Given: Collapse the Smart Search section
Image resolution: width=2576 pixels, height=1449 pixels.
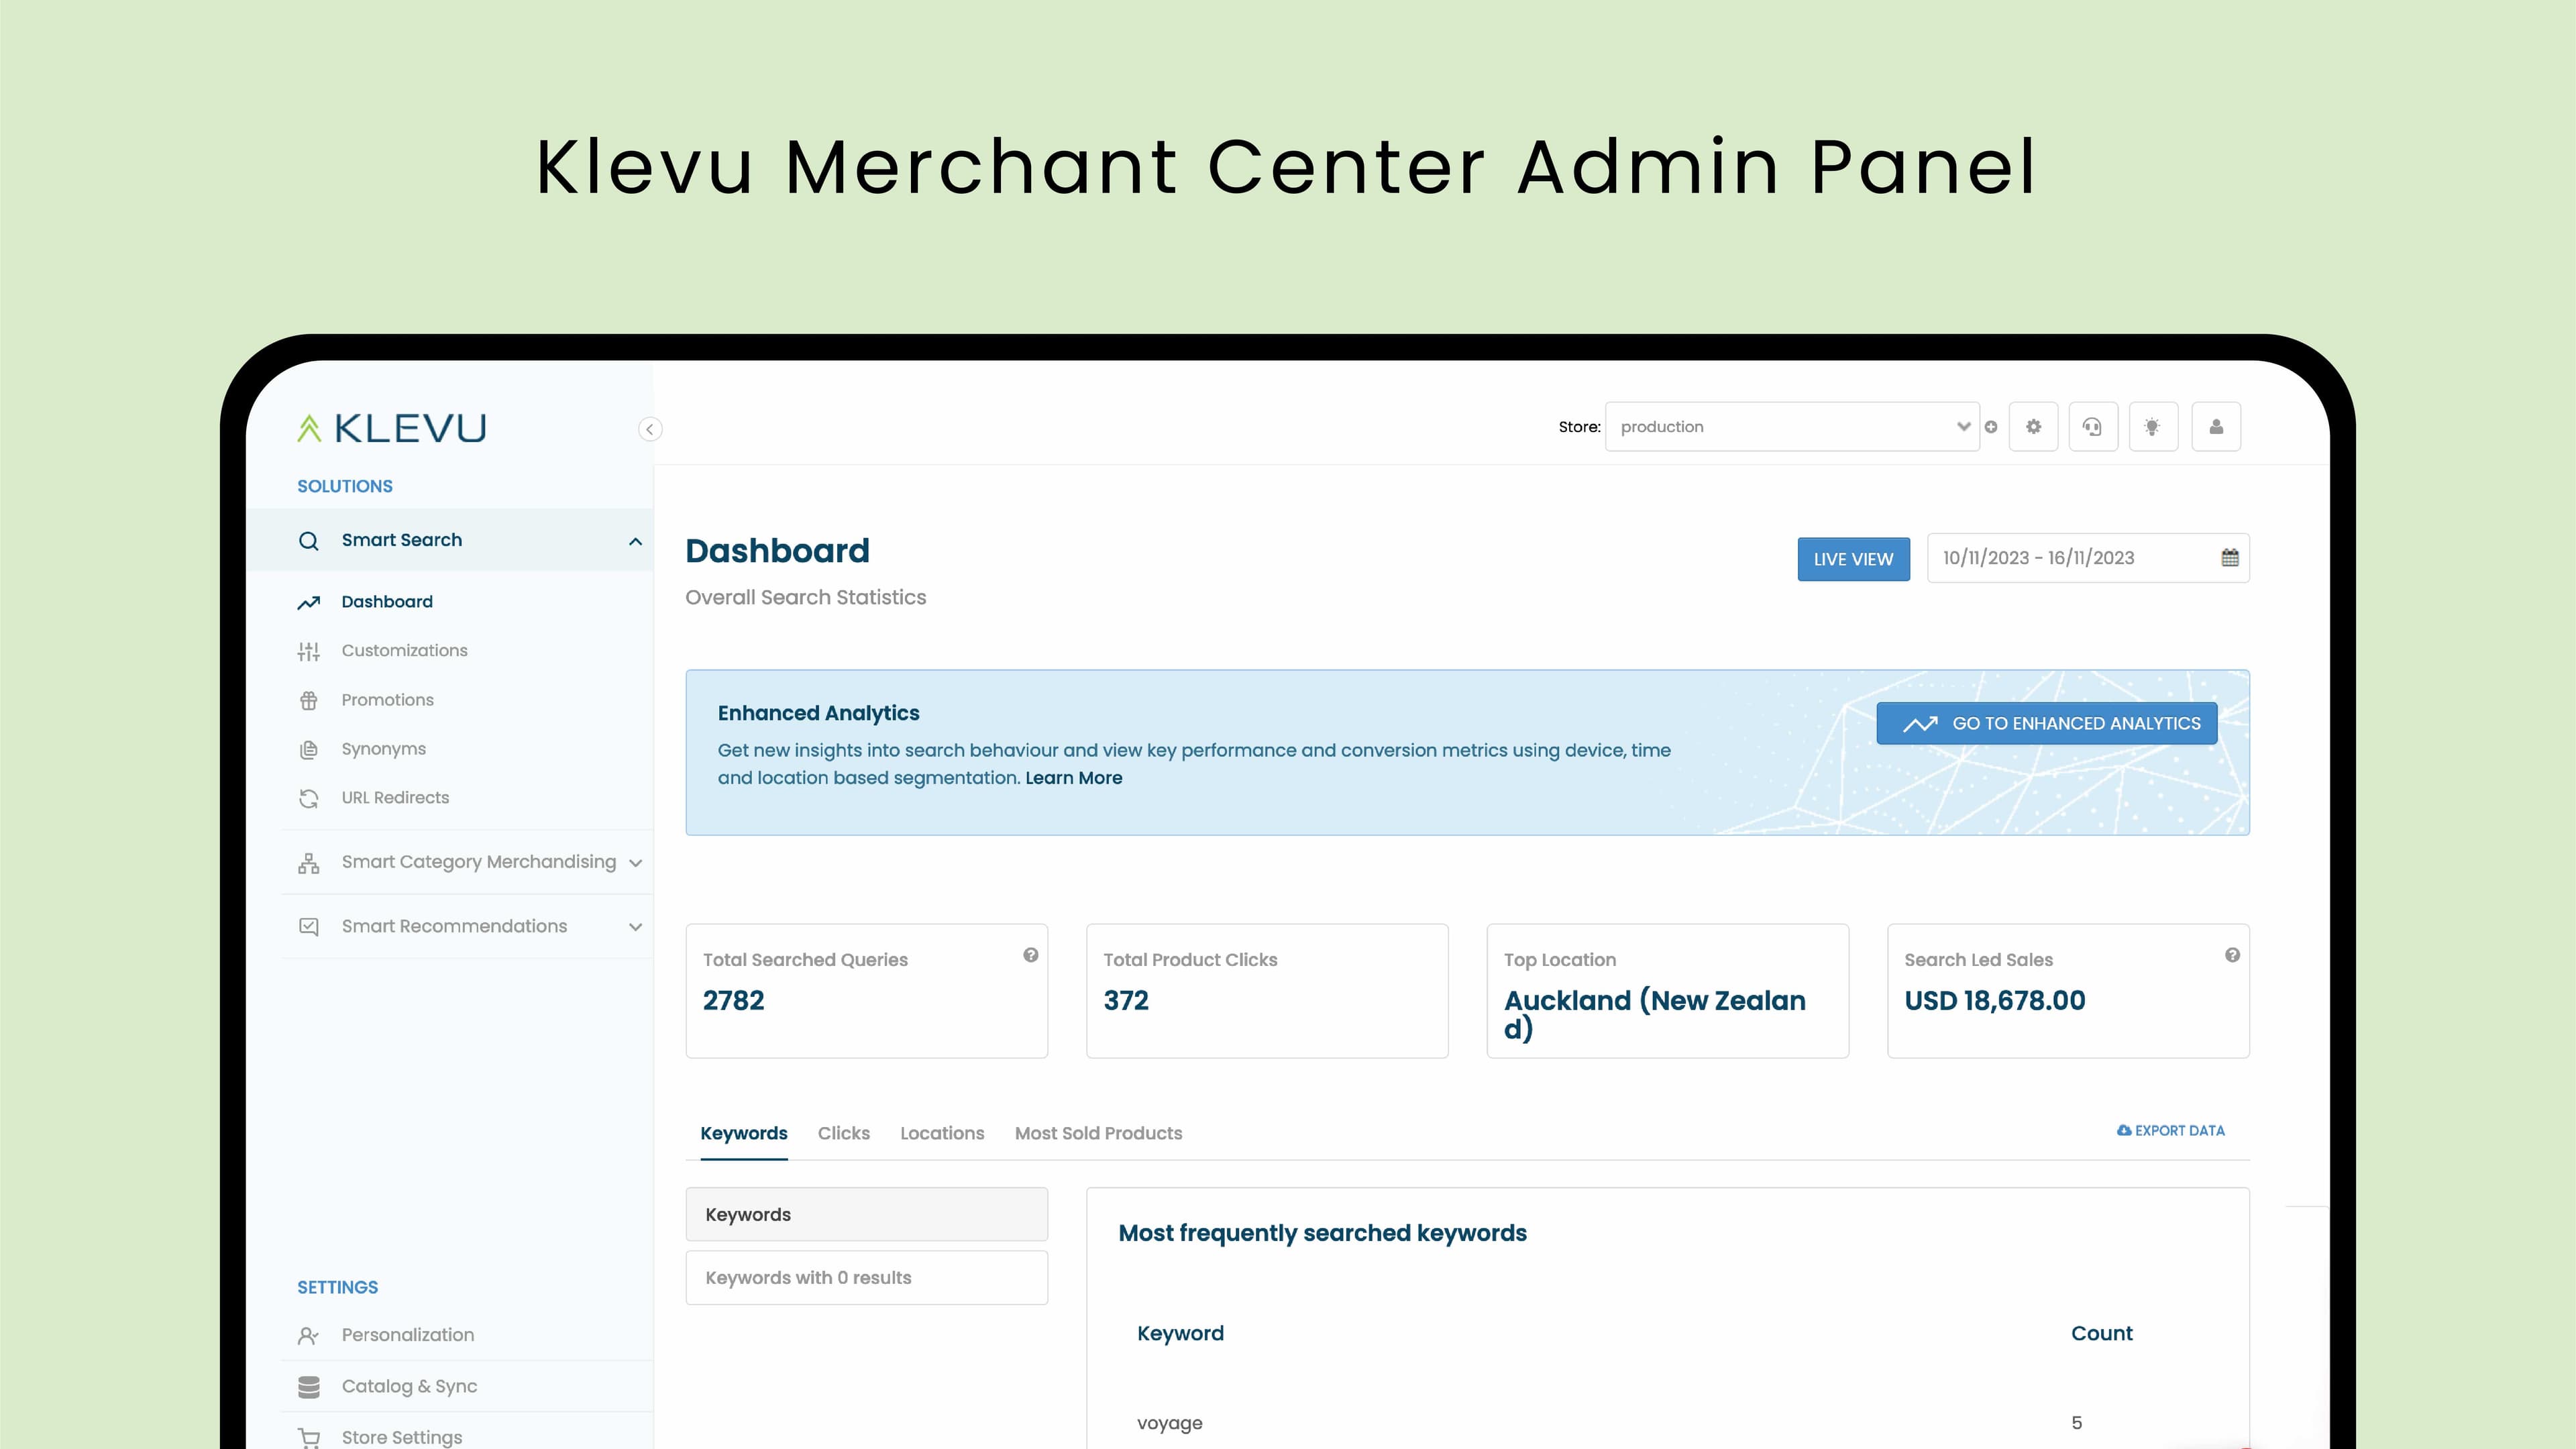Looking at the screenshot, I should 635,541.
